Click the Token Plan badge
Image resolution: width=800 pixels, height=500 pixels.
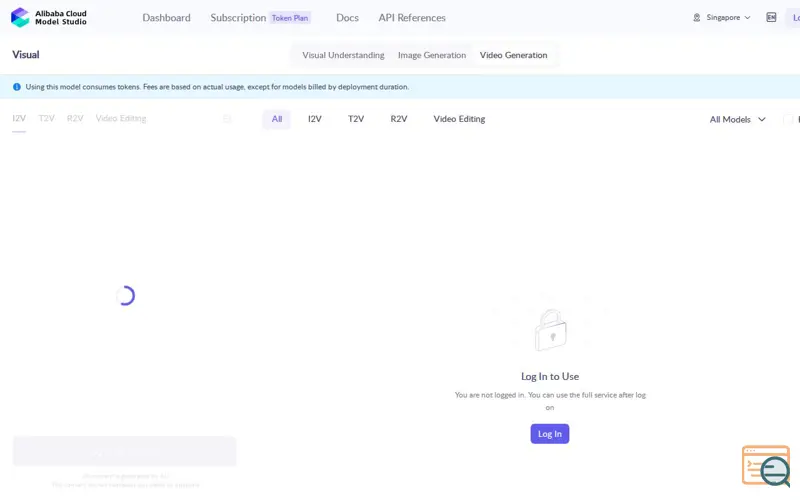[290, 18]
